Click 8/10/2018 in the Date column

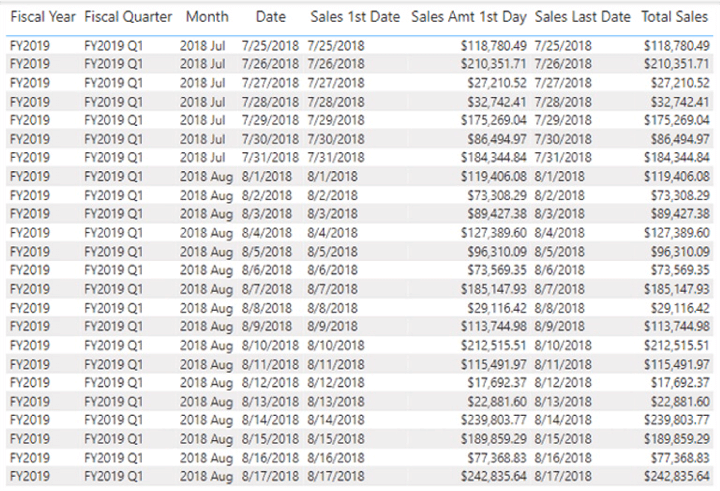(x=270, y=345)
